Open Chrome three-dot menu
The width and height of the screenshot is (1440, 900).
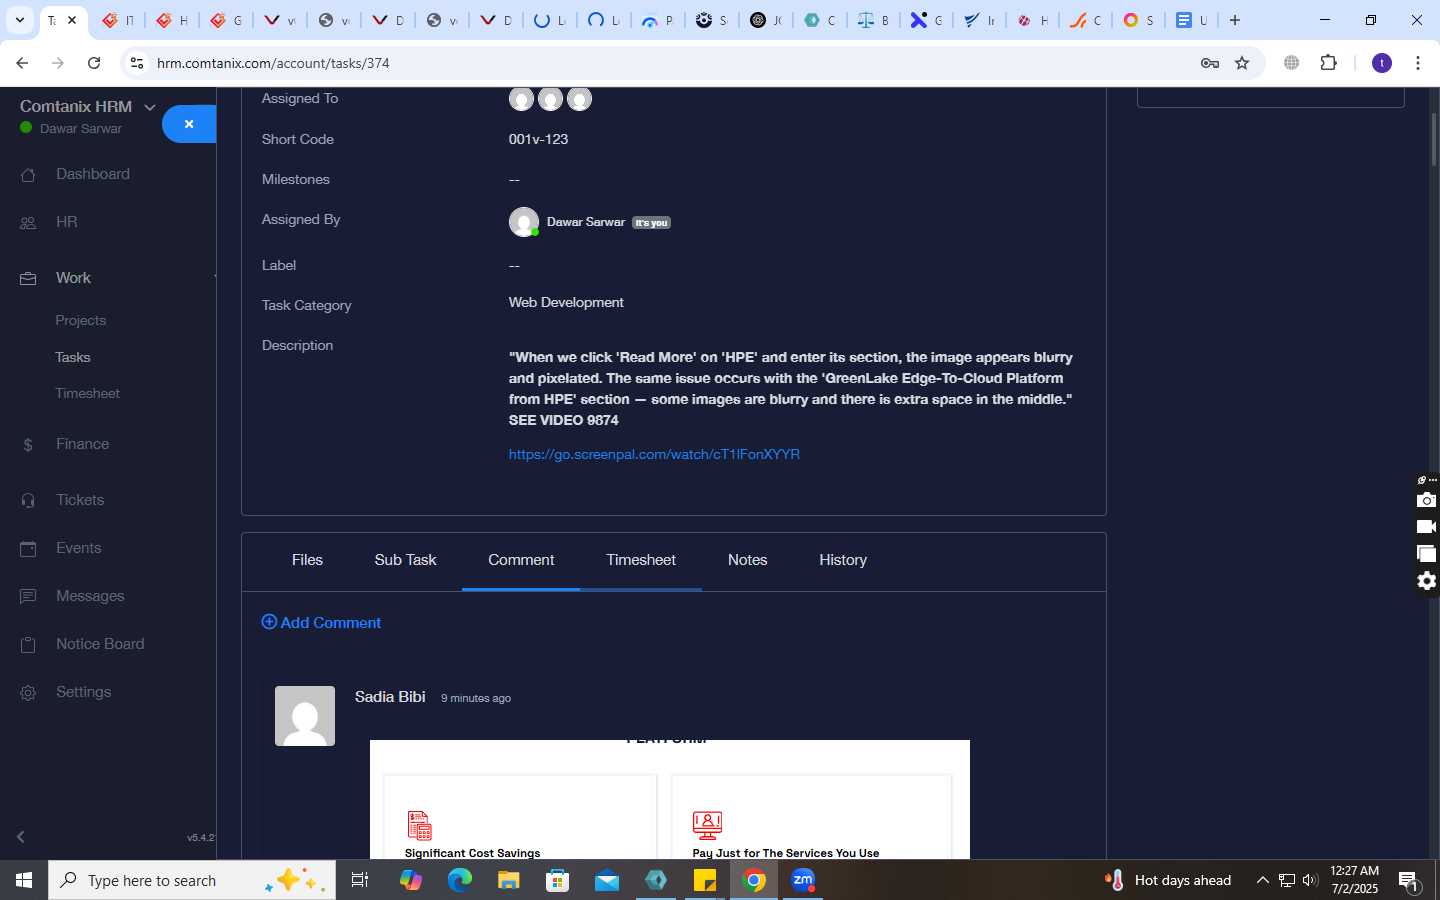click(x=1418, y=63)
